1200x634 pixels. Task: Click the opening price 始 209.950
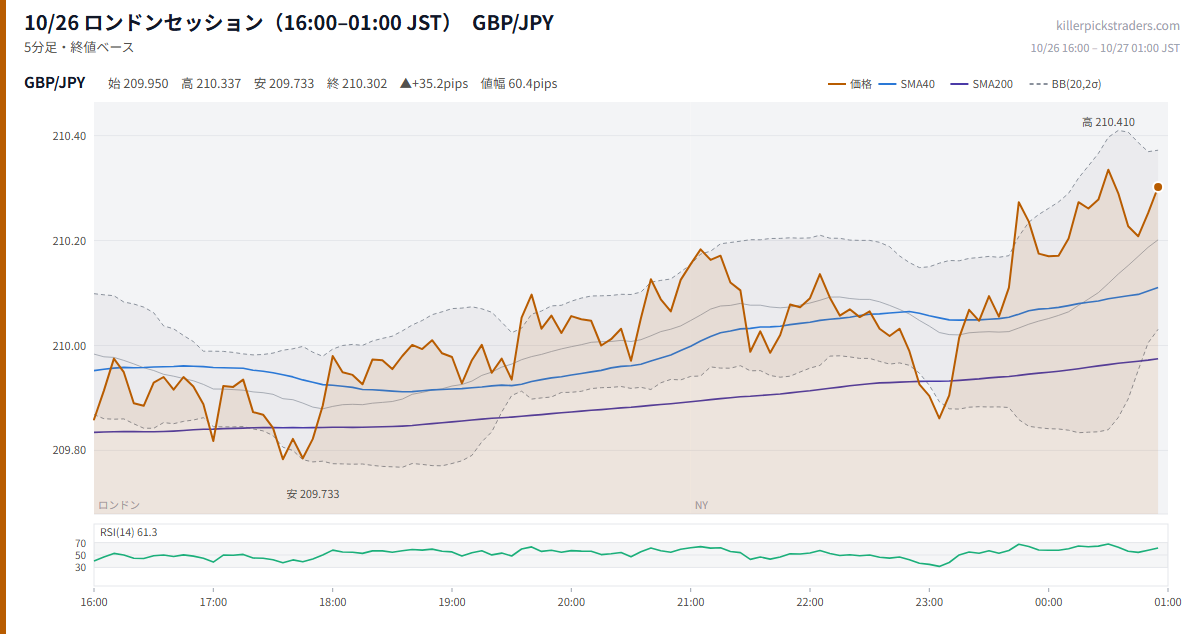pyautogui.click(x=138, y=84)
